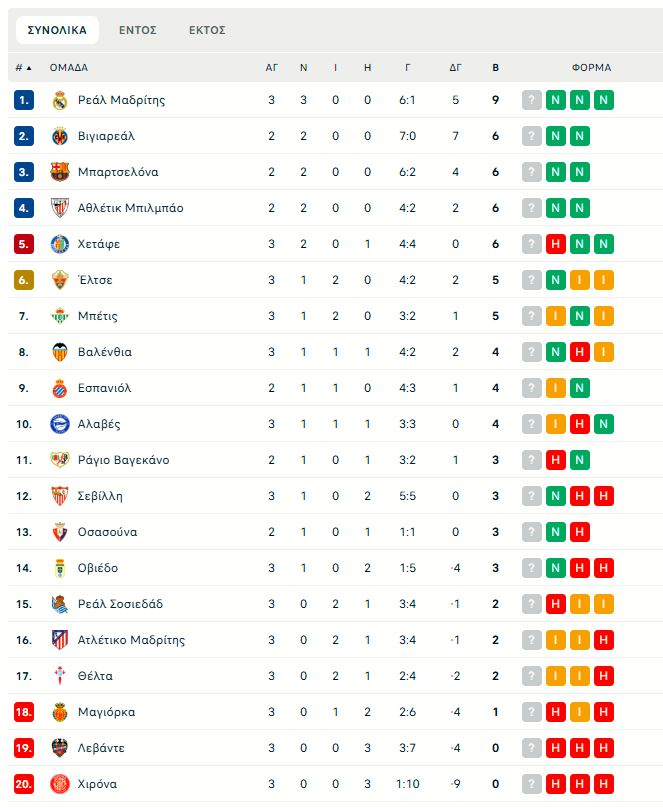663x808 pixels.
Task: Sort by the ΔΓ goal difference header
Action: tap(455, 68)
